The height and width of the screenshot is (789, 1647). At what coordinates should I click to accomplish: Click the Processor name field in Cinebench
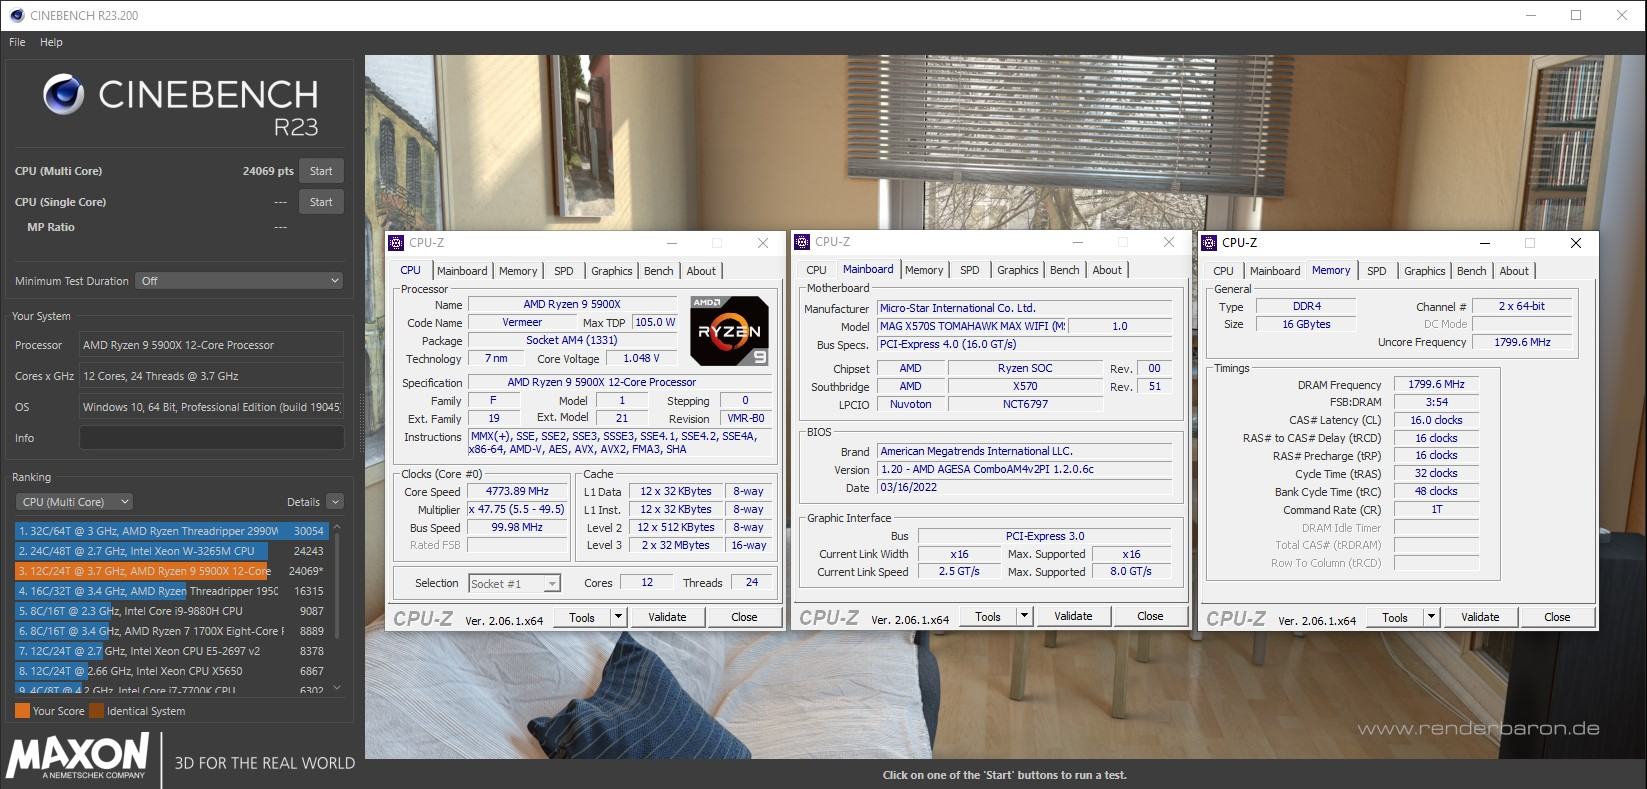pos(211,345)
